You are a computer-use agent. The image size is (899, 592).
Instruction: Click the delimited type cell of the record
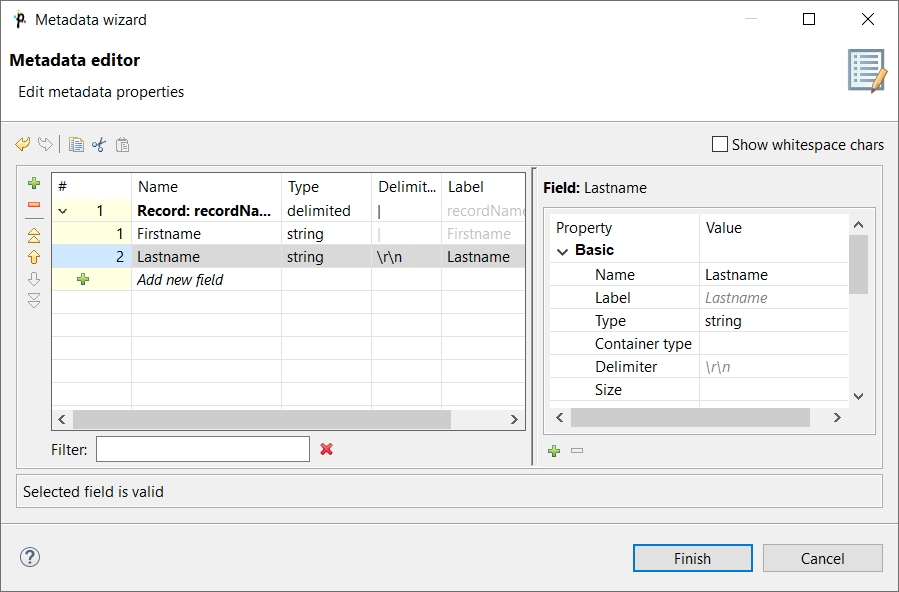click(x=326, y=211)
